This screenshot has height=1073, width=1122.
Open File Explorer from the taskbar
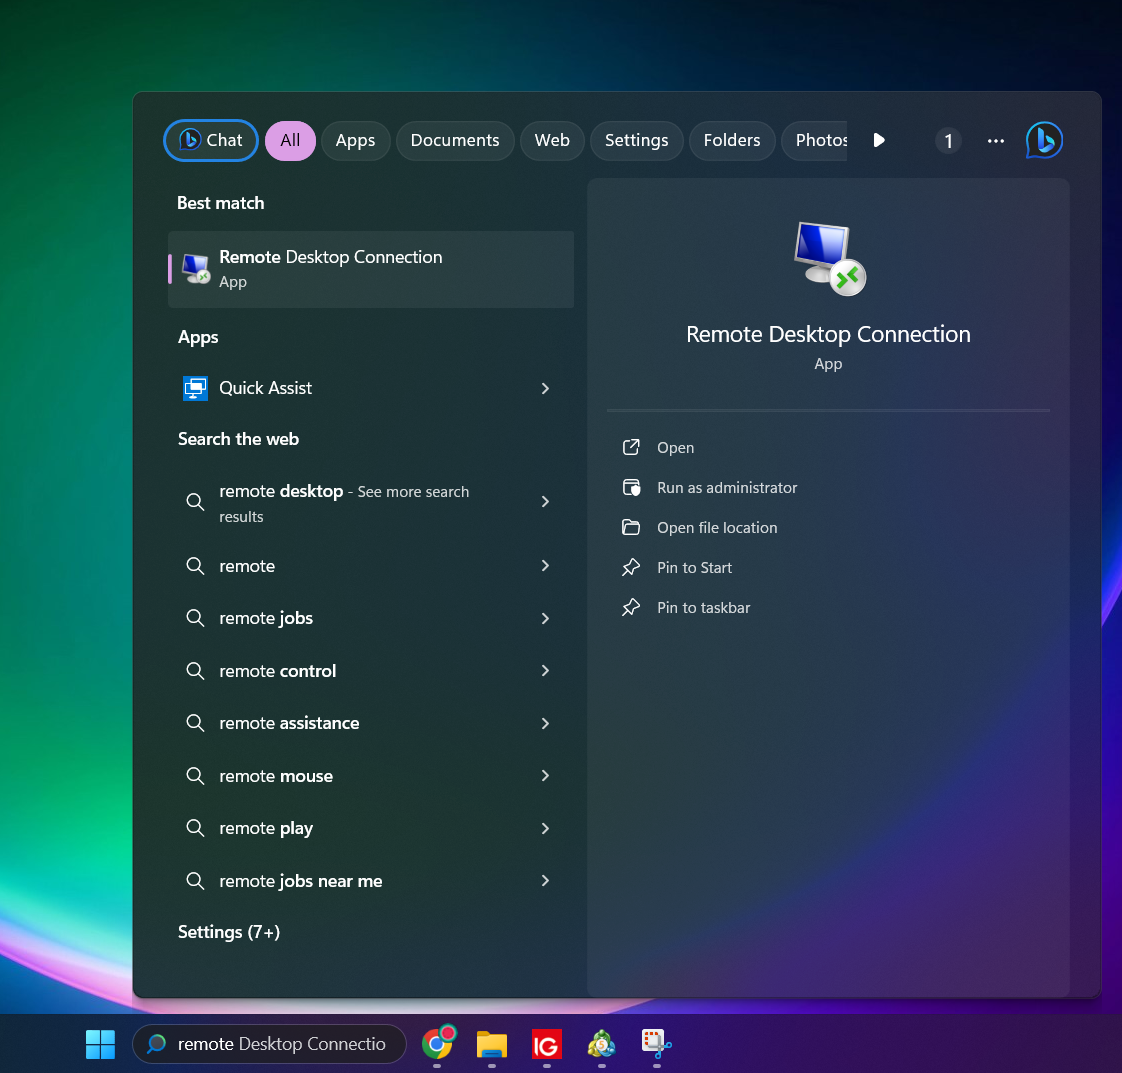coord(492,1044)
